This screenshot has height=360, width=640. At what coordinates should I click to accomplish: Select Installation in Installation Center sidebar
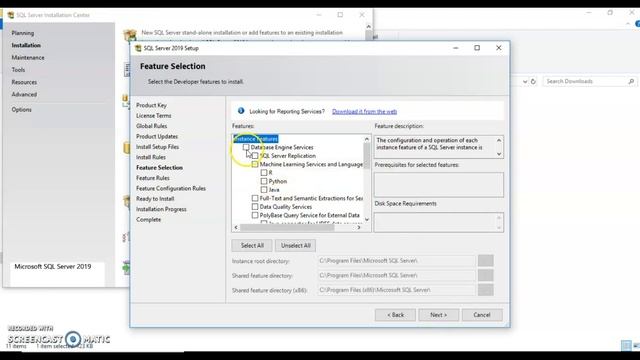[26, 45]
